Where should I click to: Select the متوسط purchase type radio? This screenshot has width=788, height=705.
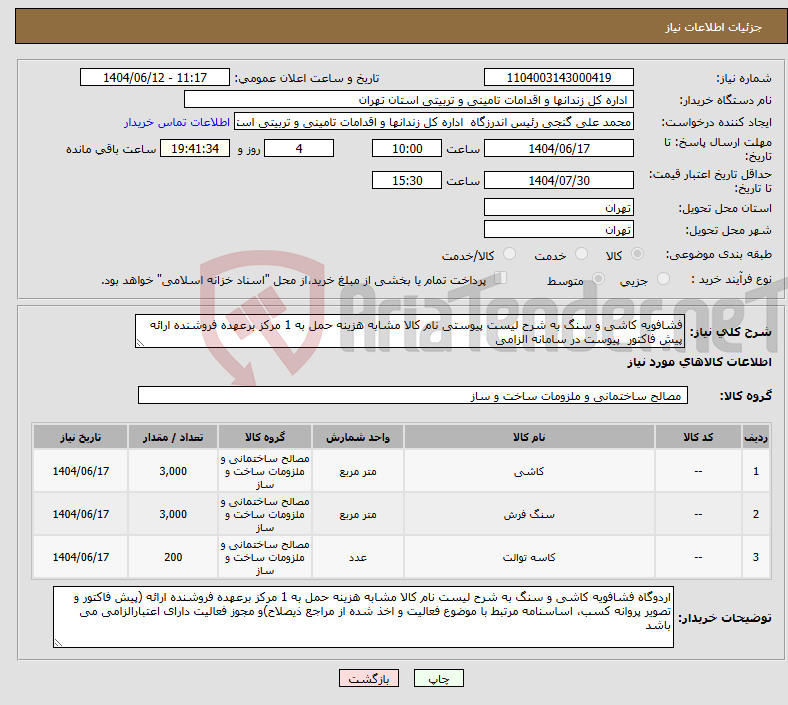click(x=598, y=279)
